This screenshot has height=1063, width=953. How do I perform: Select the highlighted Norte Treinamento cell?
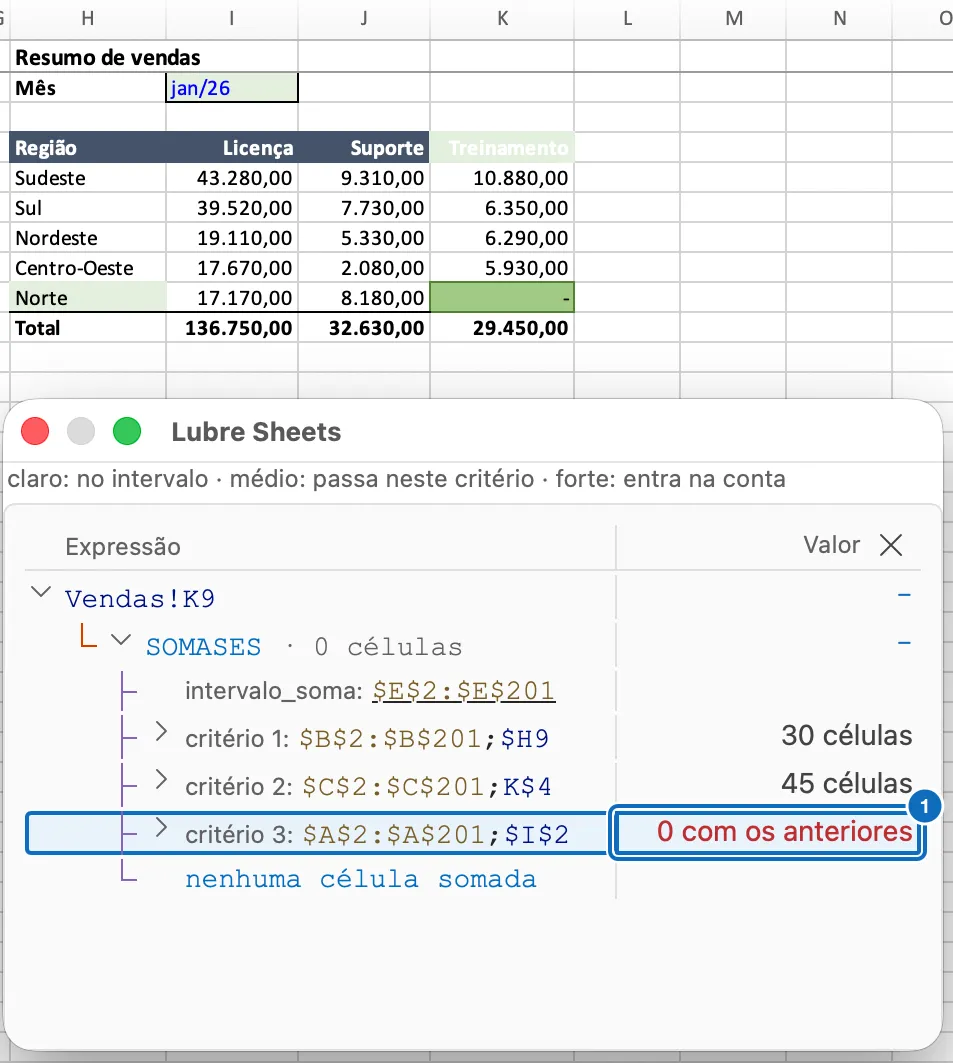(502, 298)
